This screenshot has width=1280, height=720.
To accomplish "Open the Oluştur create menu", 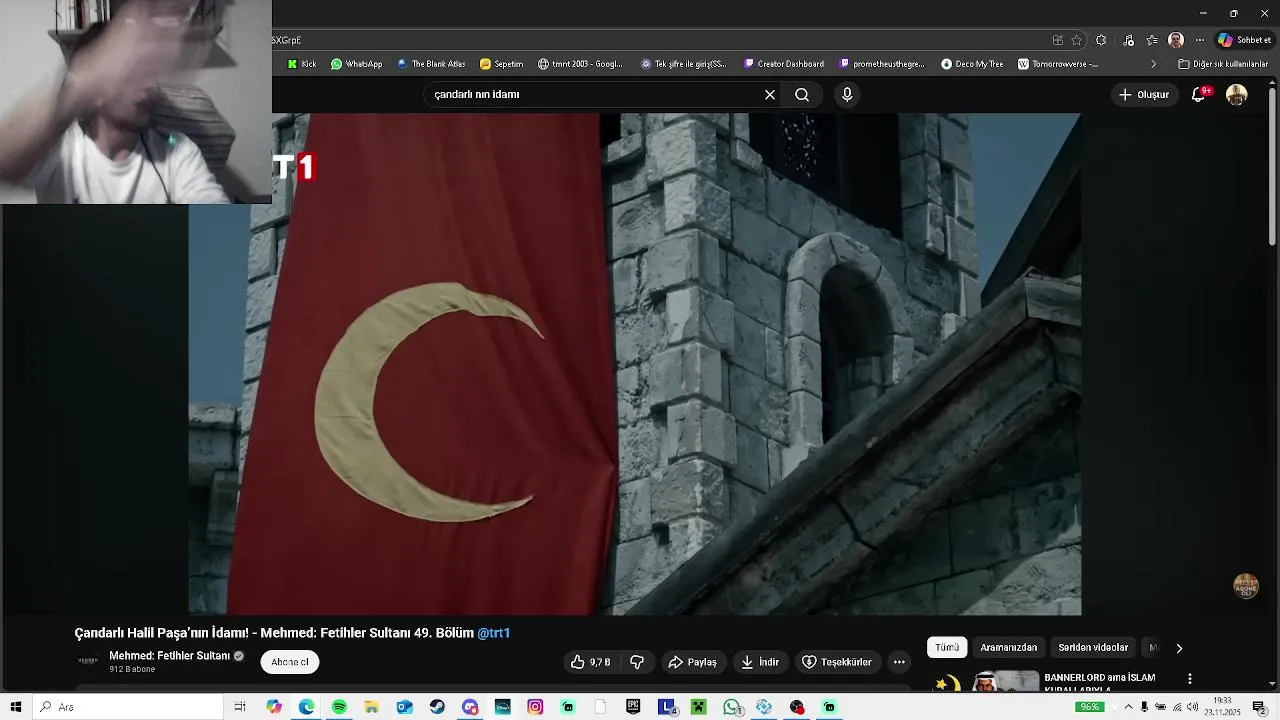I will pos(1144,94).
